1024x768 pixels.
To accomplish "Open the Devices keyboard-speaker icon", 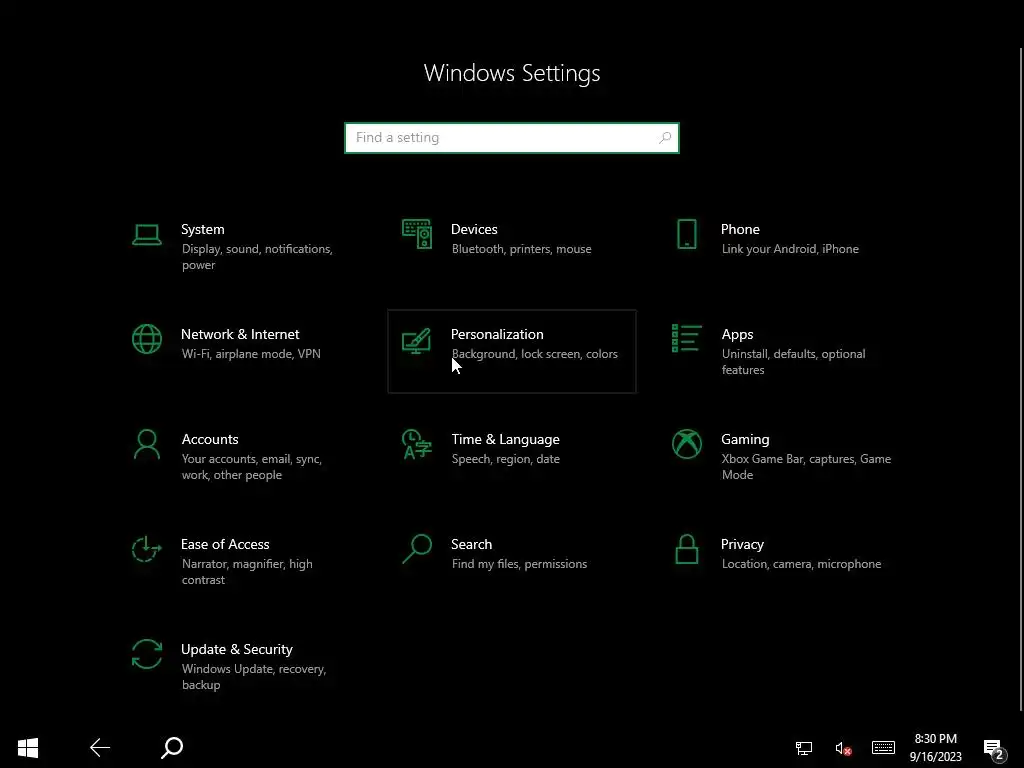I will (x=417, y=234).
